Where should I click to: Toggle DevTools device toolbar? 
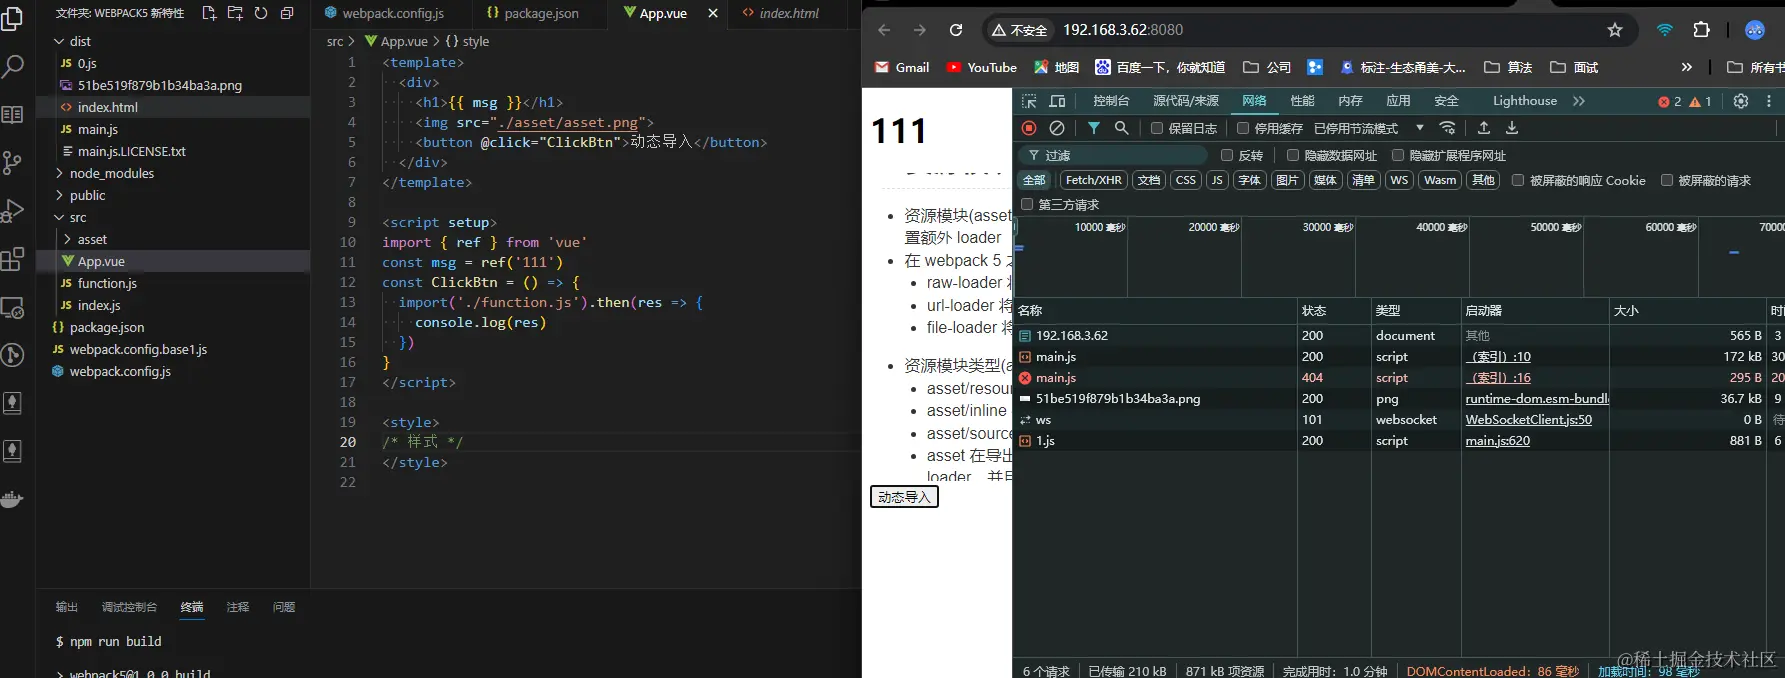tap(1057, 101)
